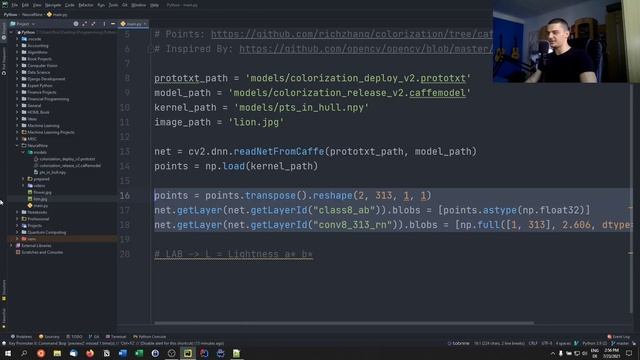Collapse the Python root project node
Viewport: 640px width, 360px height.
11,32
